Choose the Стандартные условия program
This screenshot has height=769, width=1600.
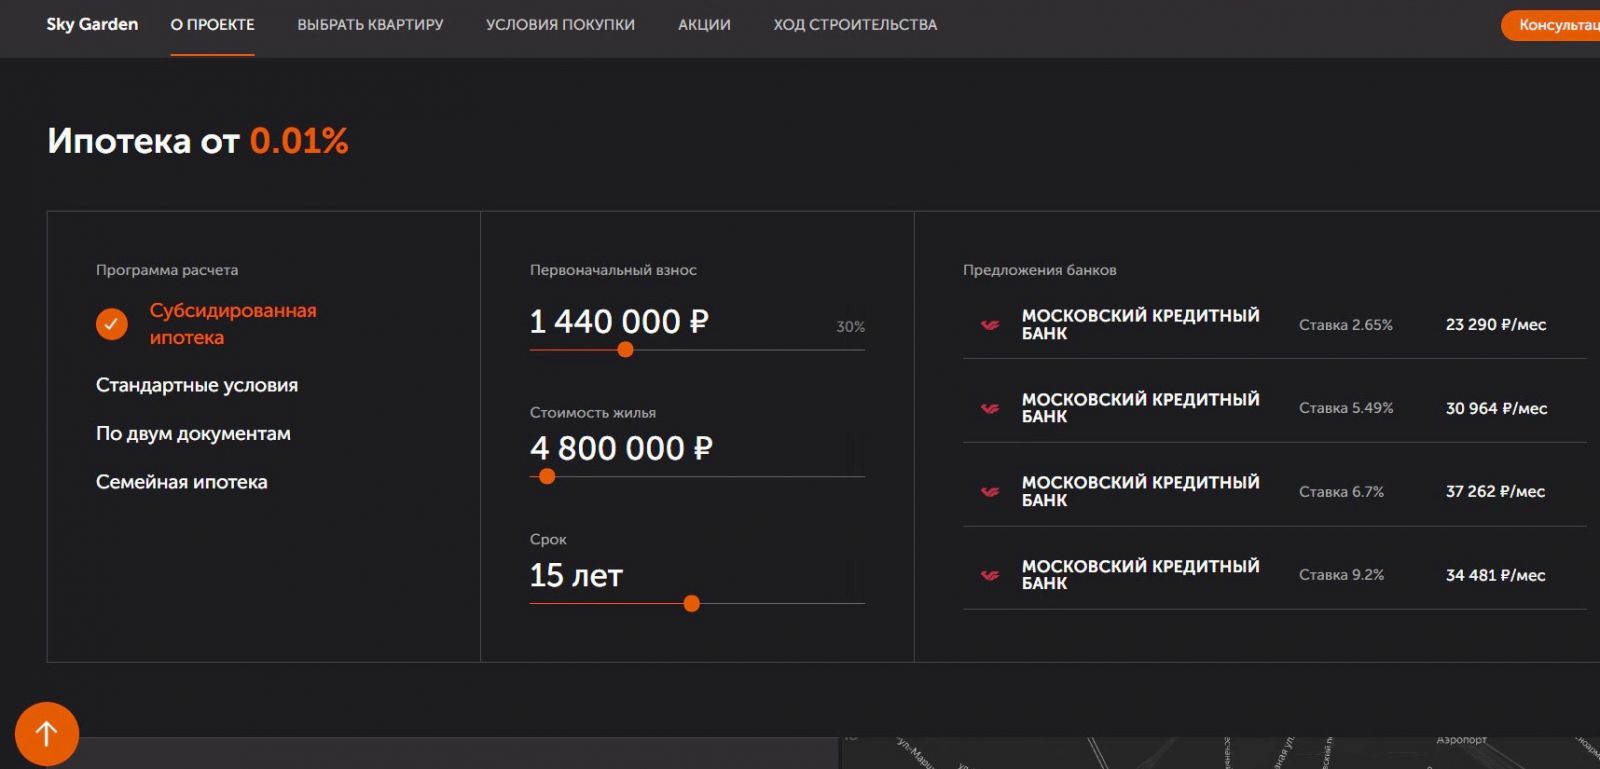tap(197, 386)
